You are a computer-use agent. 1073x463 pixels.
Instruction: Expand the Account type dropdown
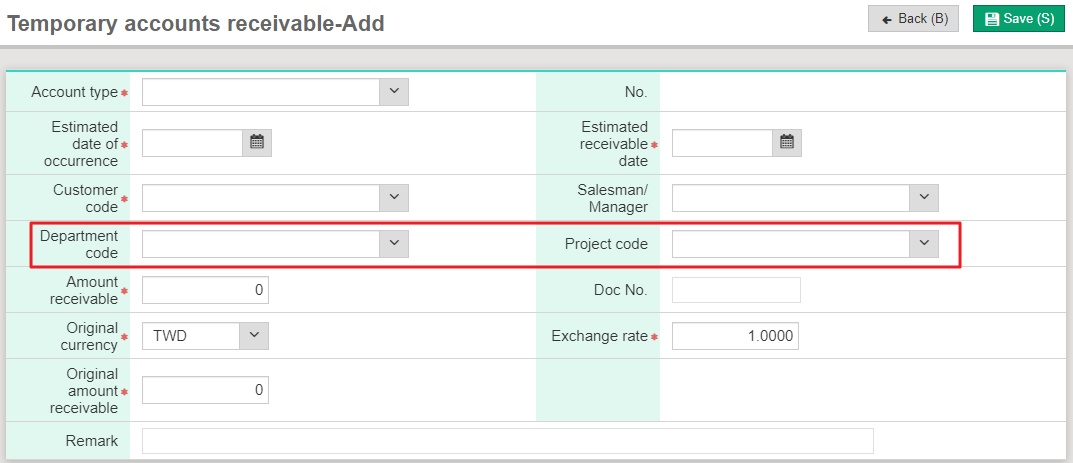click(394, 92)
